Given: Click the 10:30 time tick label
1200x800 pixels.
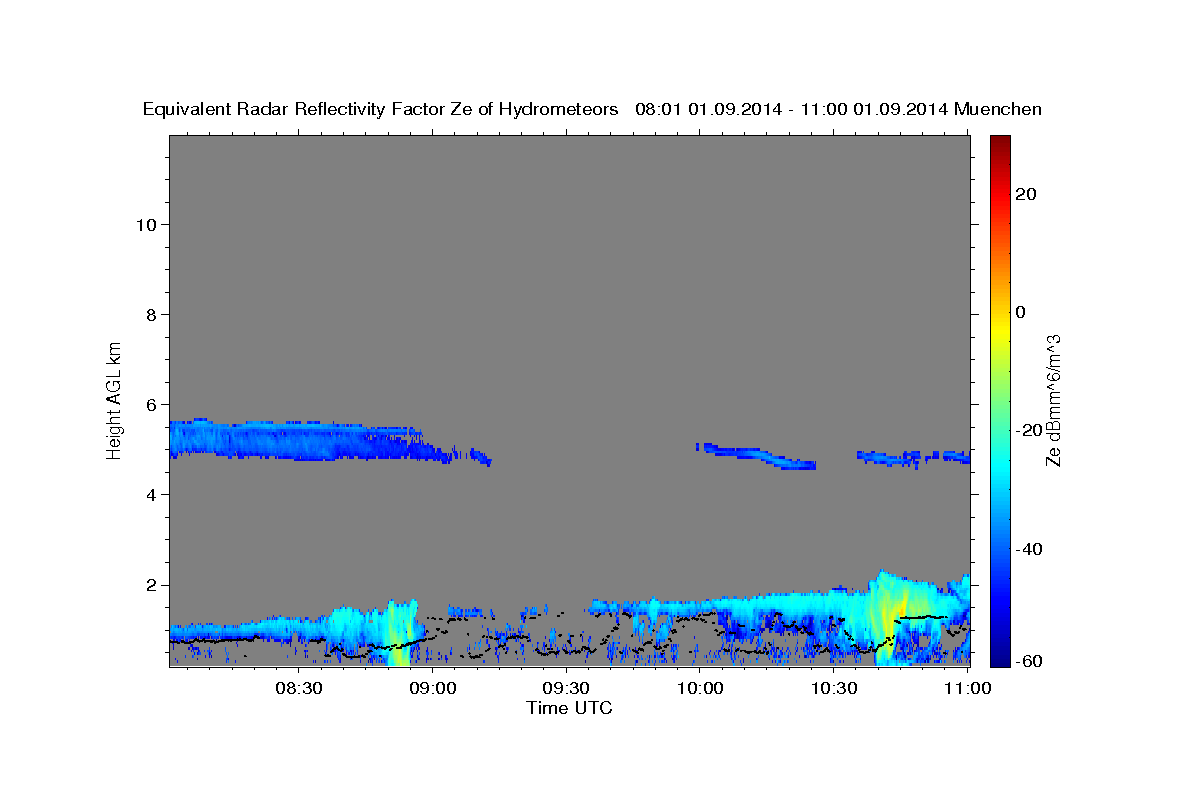Looking at the screenshot, I should pos(834,689).
